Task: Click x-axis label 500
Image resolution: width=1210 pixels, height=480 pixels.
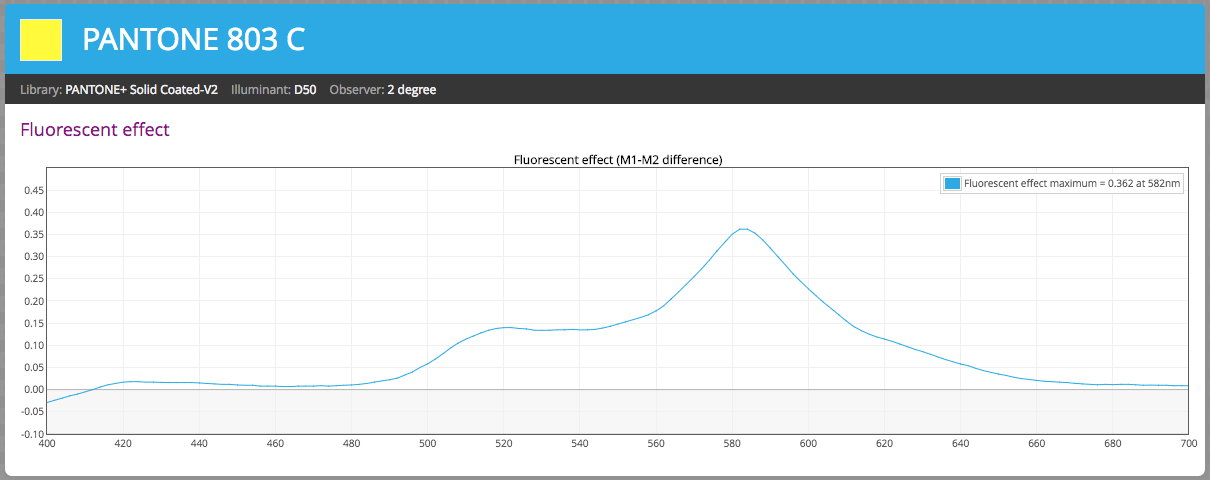Action: click(x=427, y=442)
